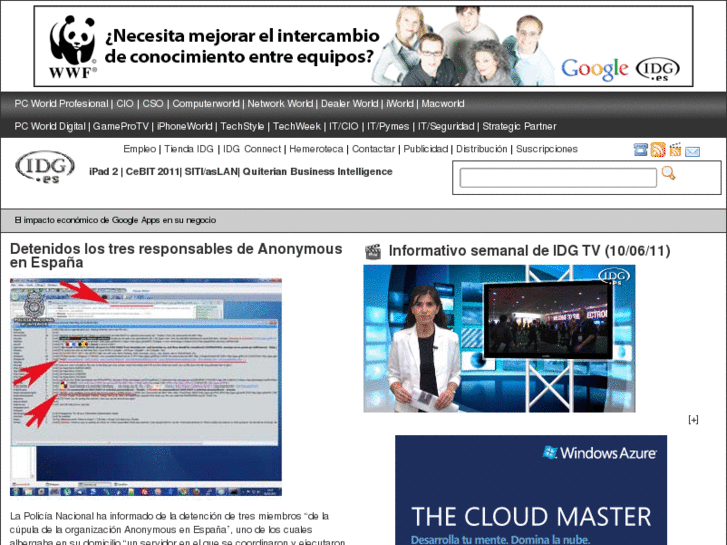727x545 pixels.
Task: Select TechStyle navigation link
Action: click(242, 126)
